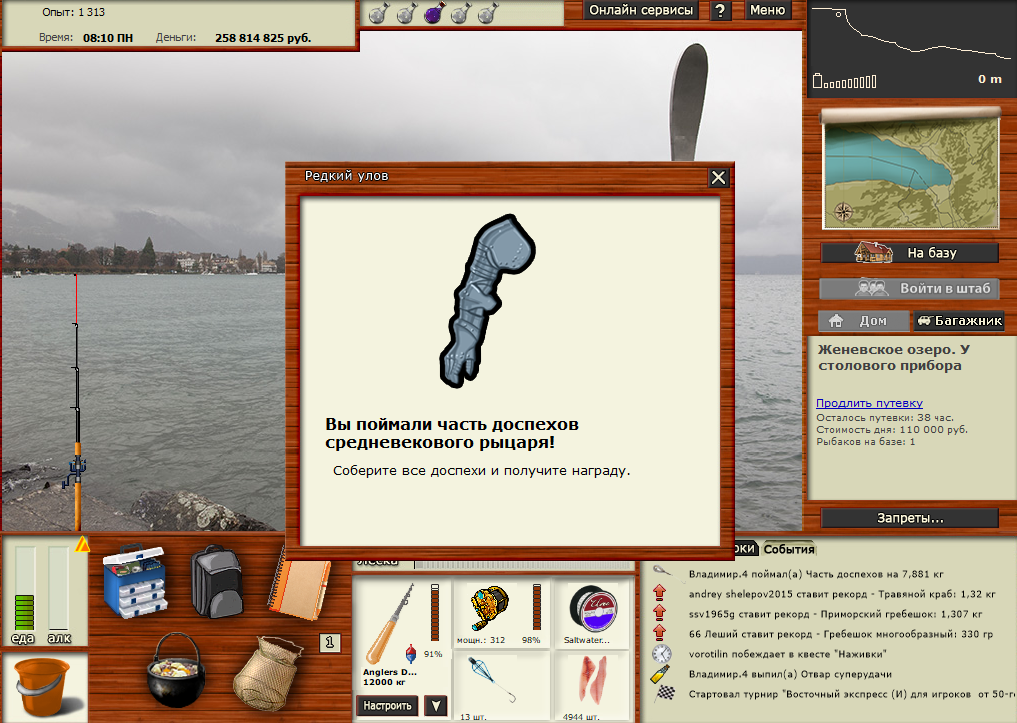Open the fish keepnet basket
Screen dimensions: 1017x723
tap(267, 674)
